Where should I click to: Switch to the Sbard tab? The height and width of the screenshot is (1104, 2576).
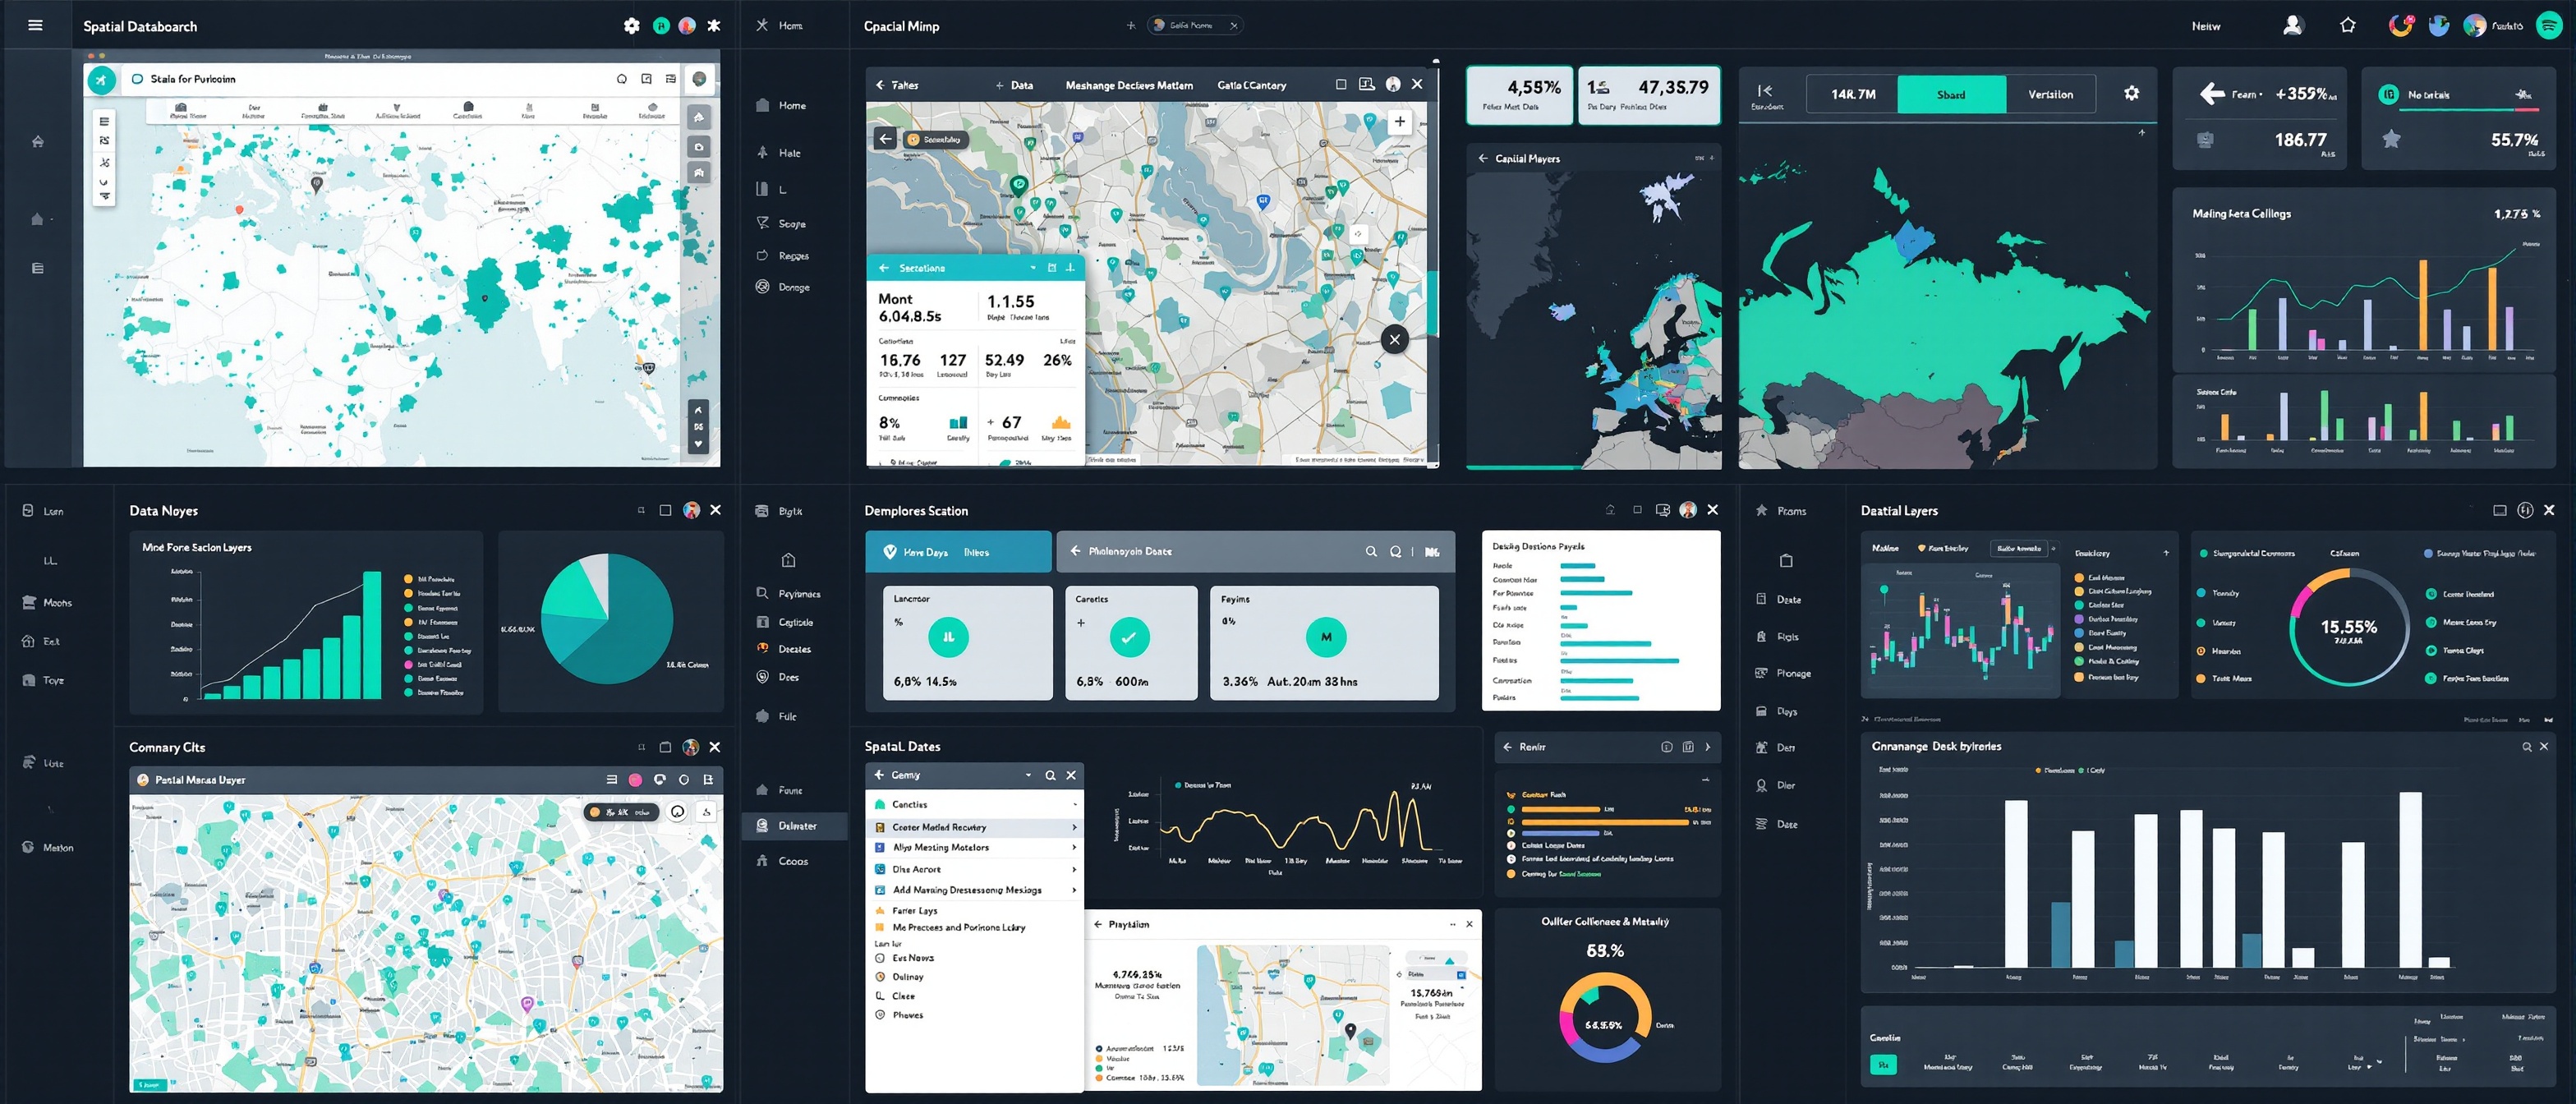tap(1950, 94)
